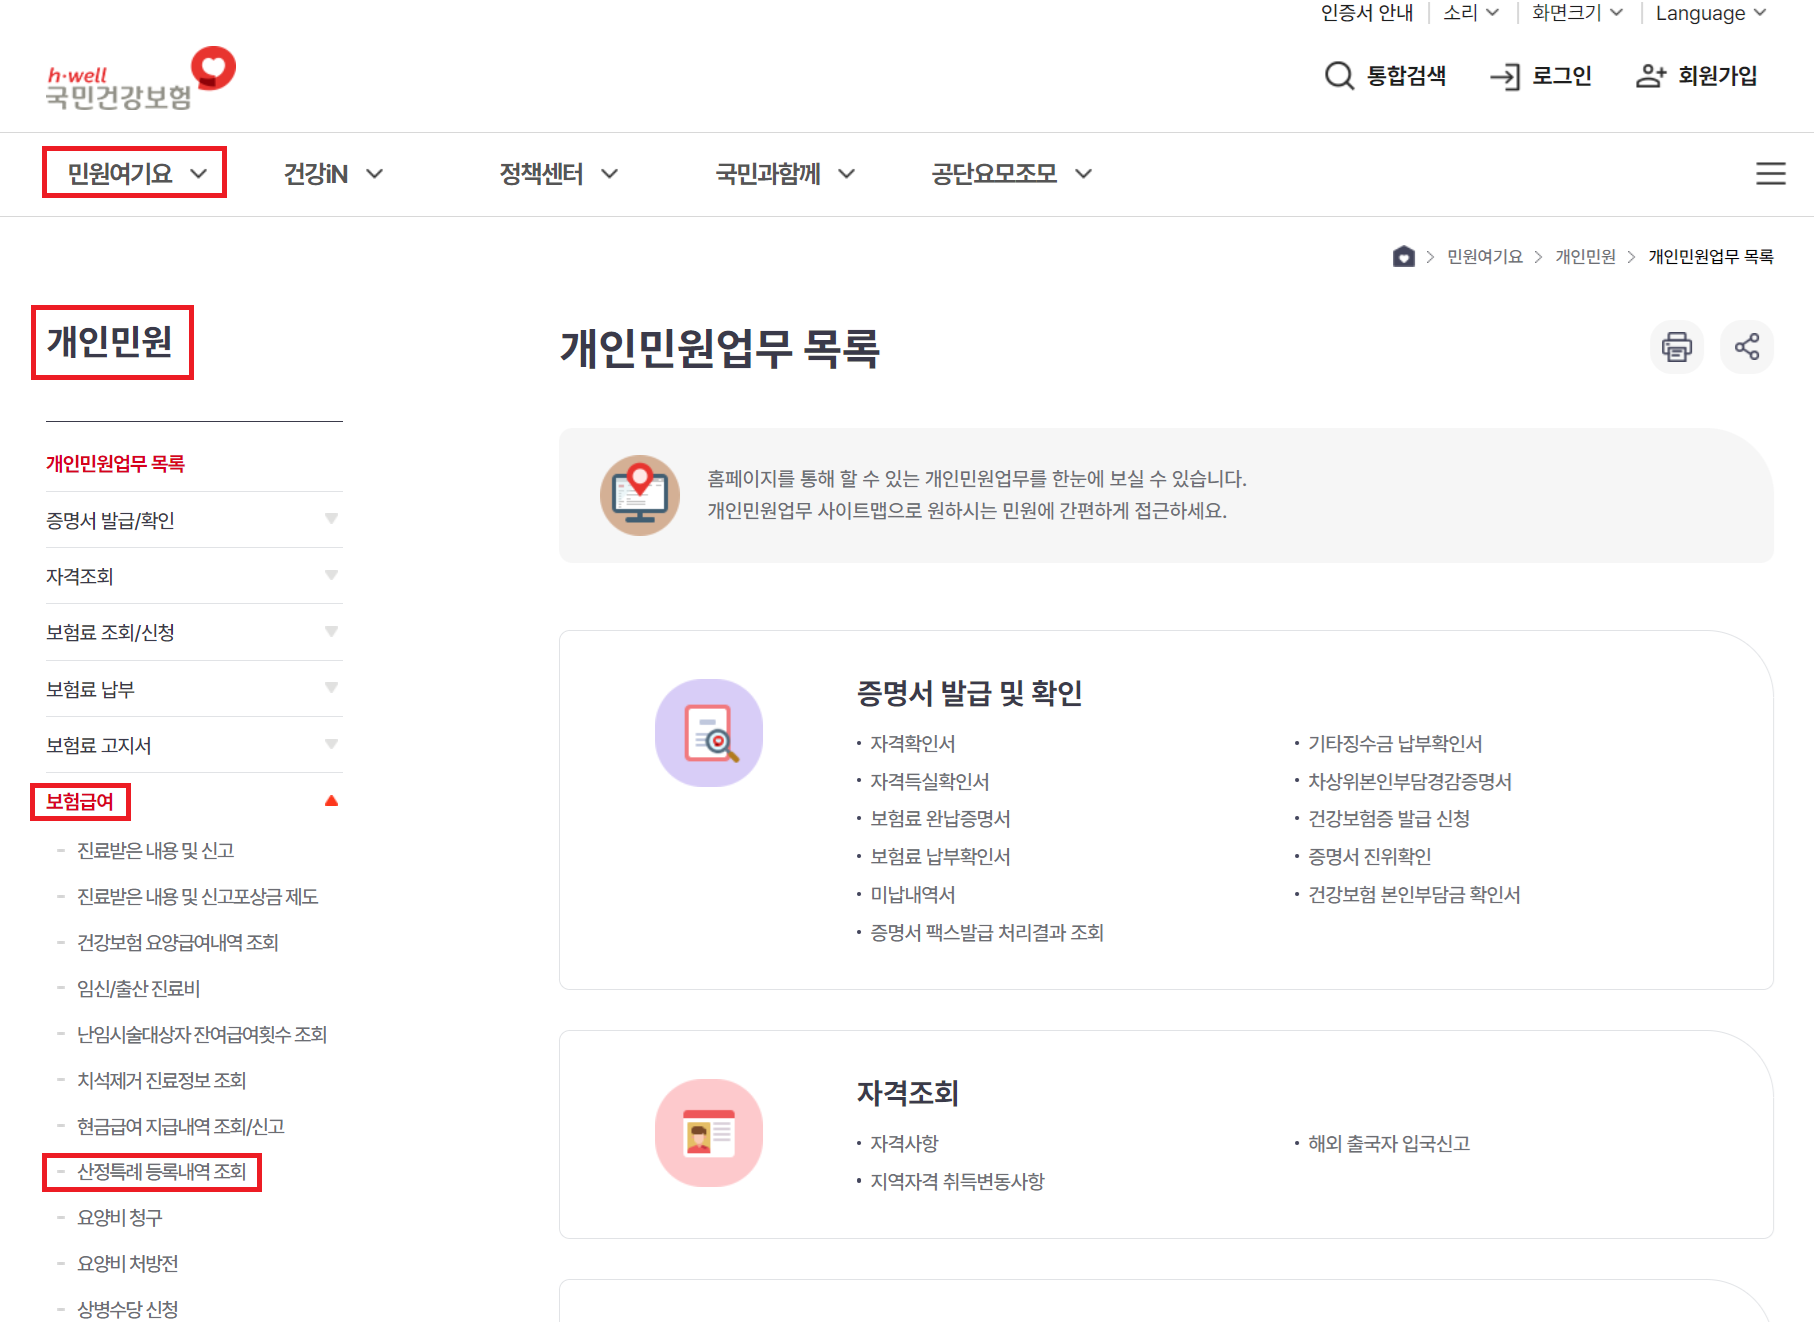Viewport: 1814px width, 1322px height.
Task: Click the 회원가입 person-plus icon
Action: tap(1651, 76)
